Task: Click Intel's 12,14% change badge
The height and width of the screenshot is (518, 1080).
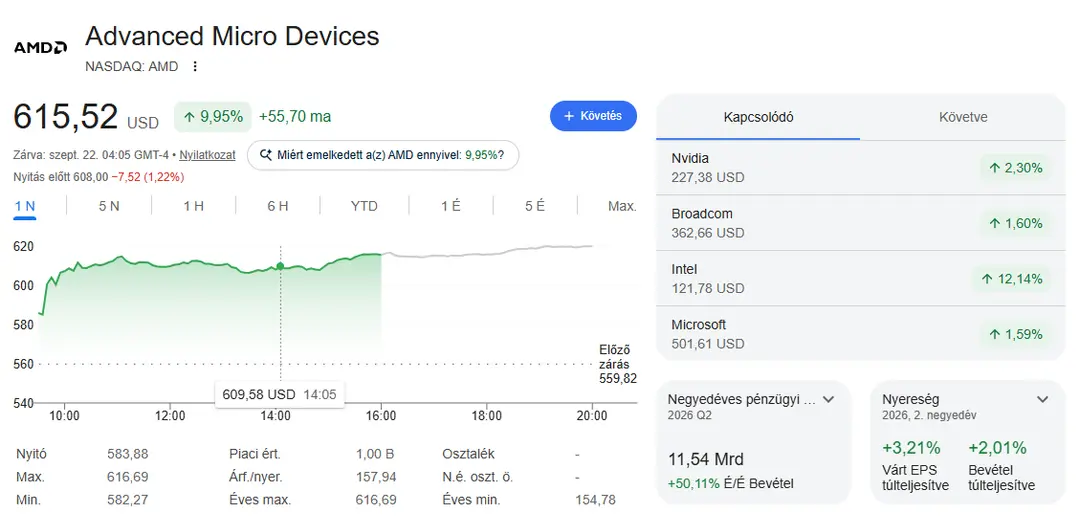Action: click(x=1011, y=279)
